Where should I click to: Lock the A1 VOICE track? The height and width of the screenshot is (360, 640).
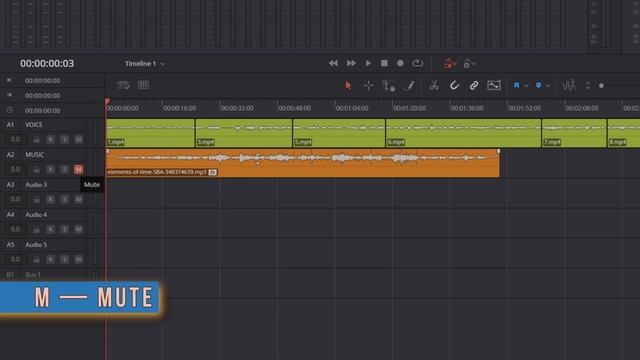pyautogui.click(x=36, y=140)
